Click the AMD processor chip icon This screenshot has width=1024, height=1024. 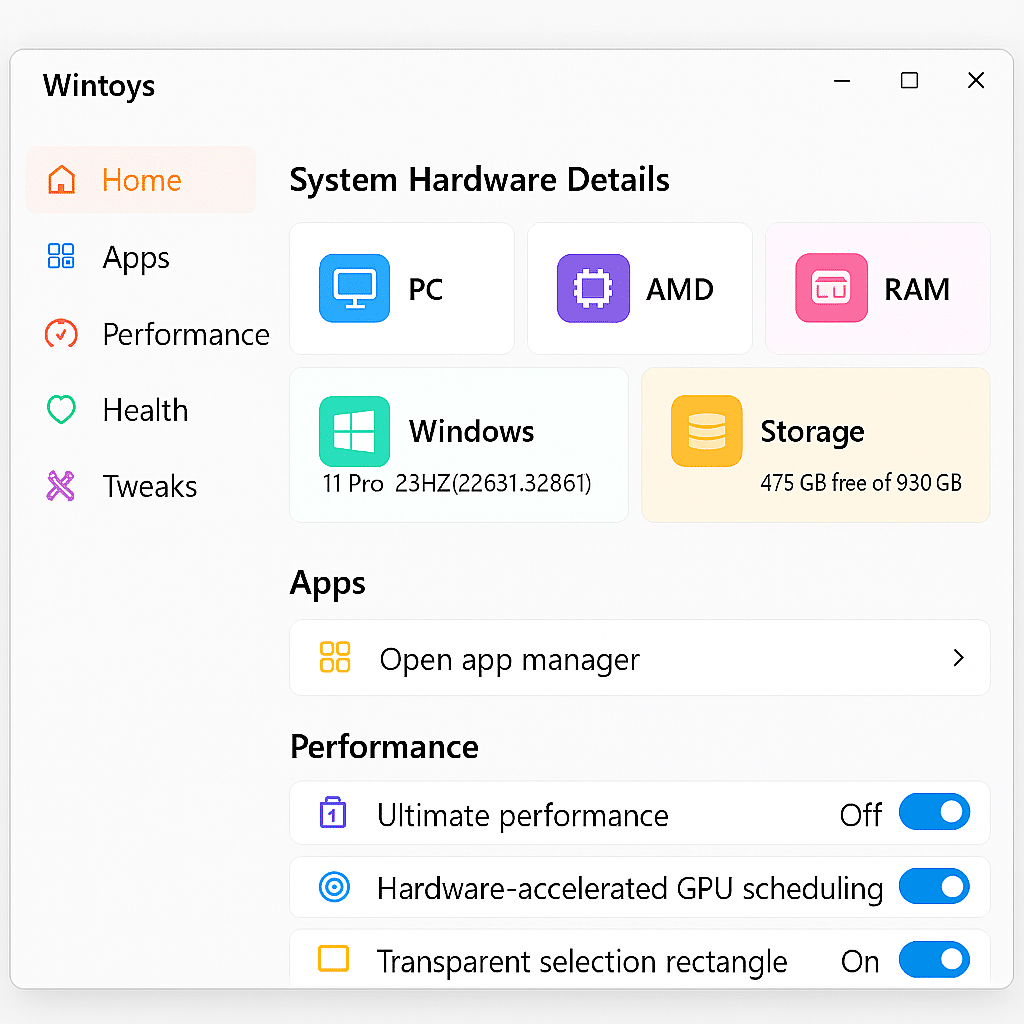[x=593, y=288]
